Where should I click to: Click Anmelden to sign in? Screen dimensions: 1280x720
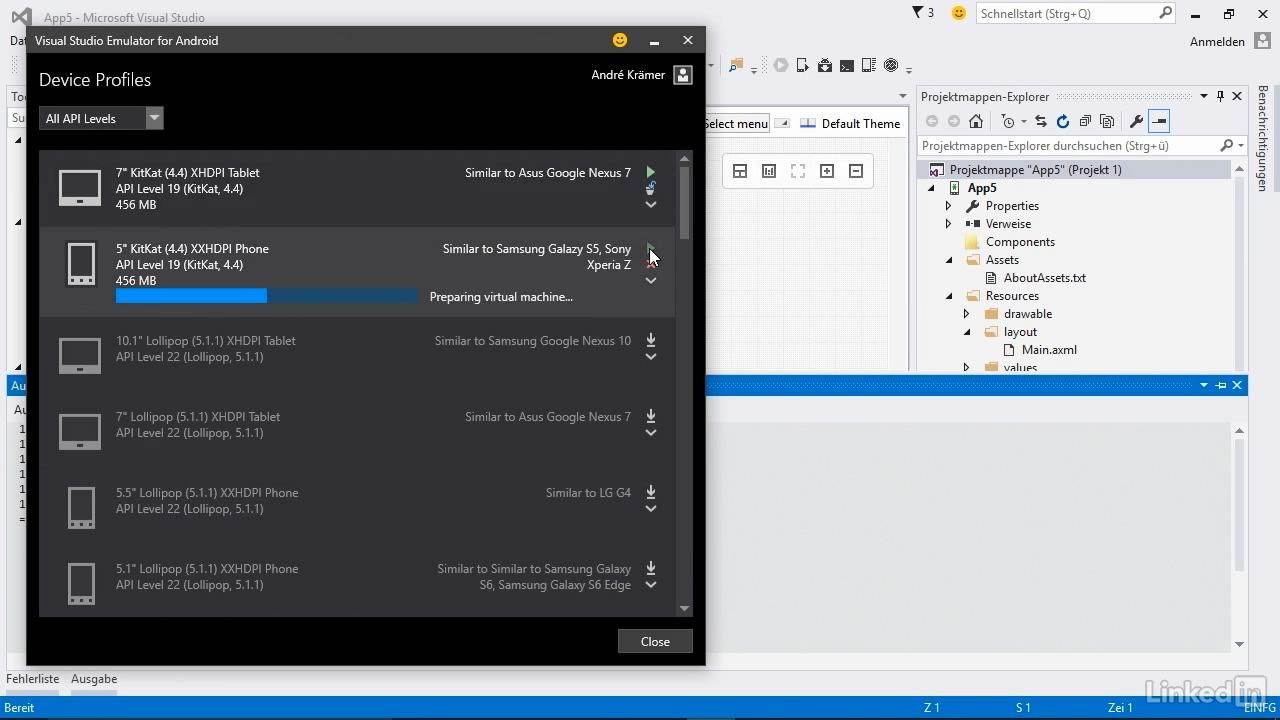1217,42
